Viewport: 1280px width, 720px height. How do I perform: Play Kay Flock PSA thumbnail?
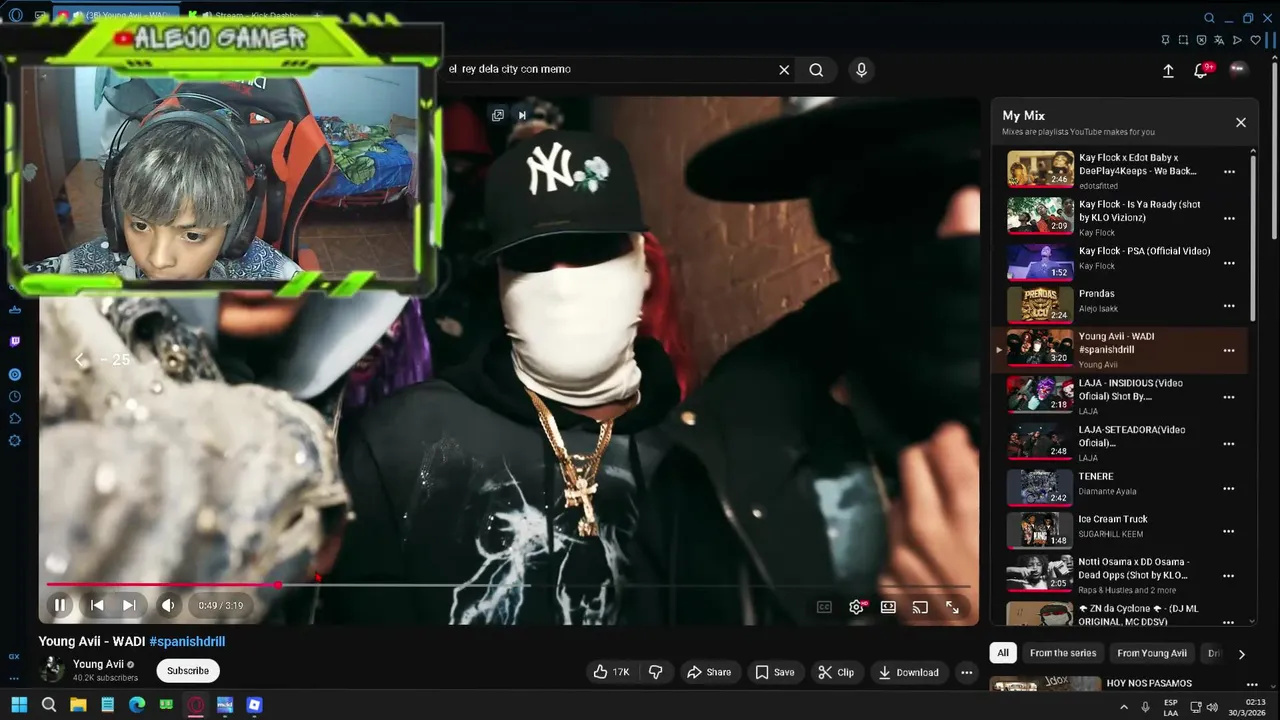point(1040,262)
